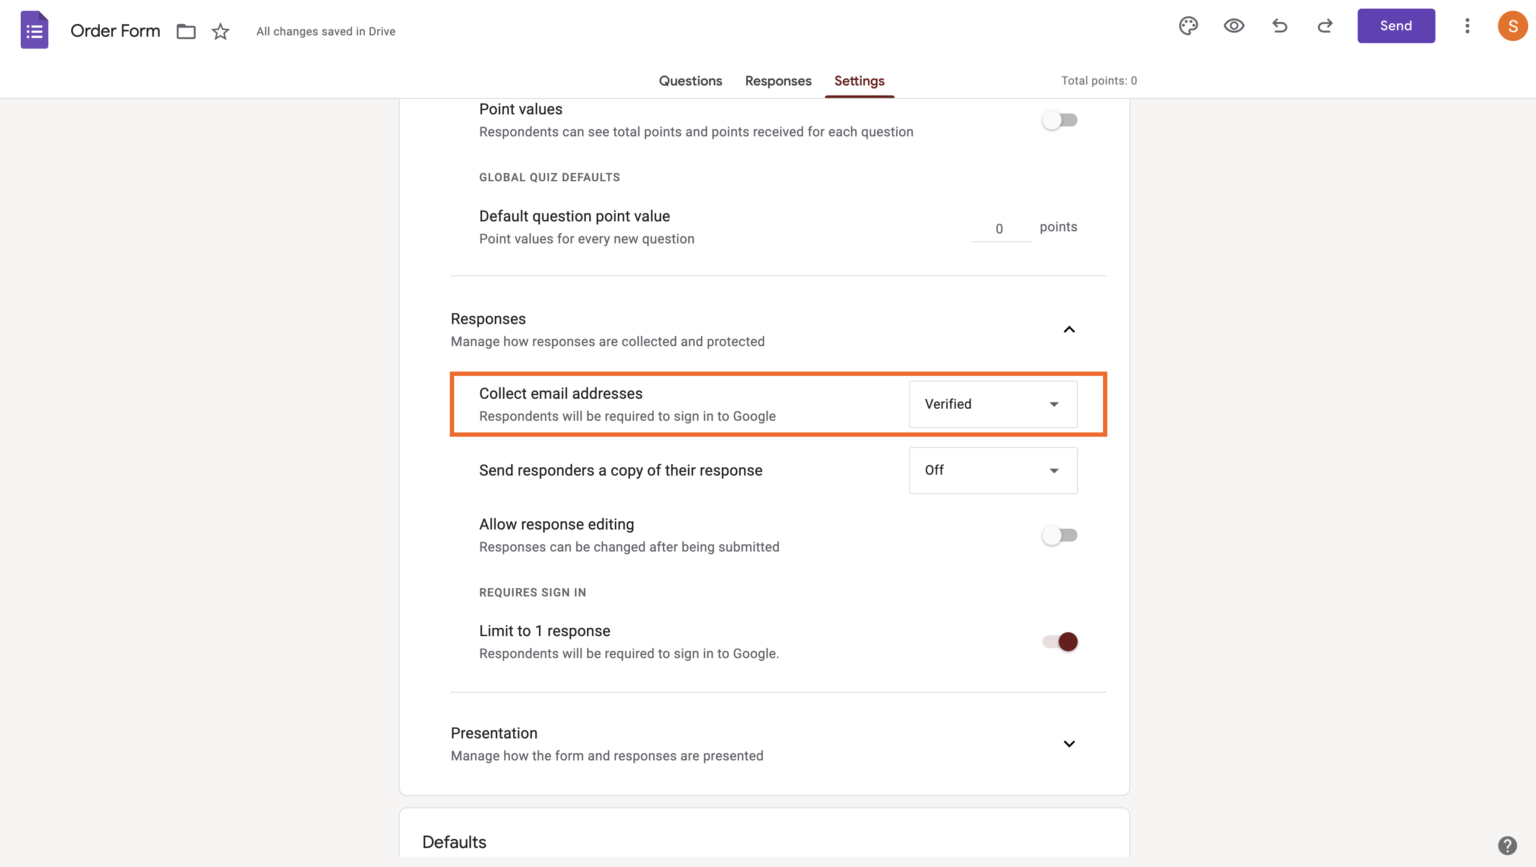Star the Order Form
1536x867 pixels.
click(220, 31)
